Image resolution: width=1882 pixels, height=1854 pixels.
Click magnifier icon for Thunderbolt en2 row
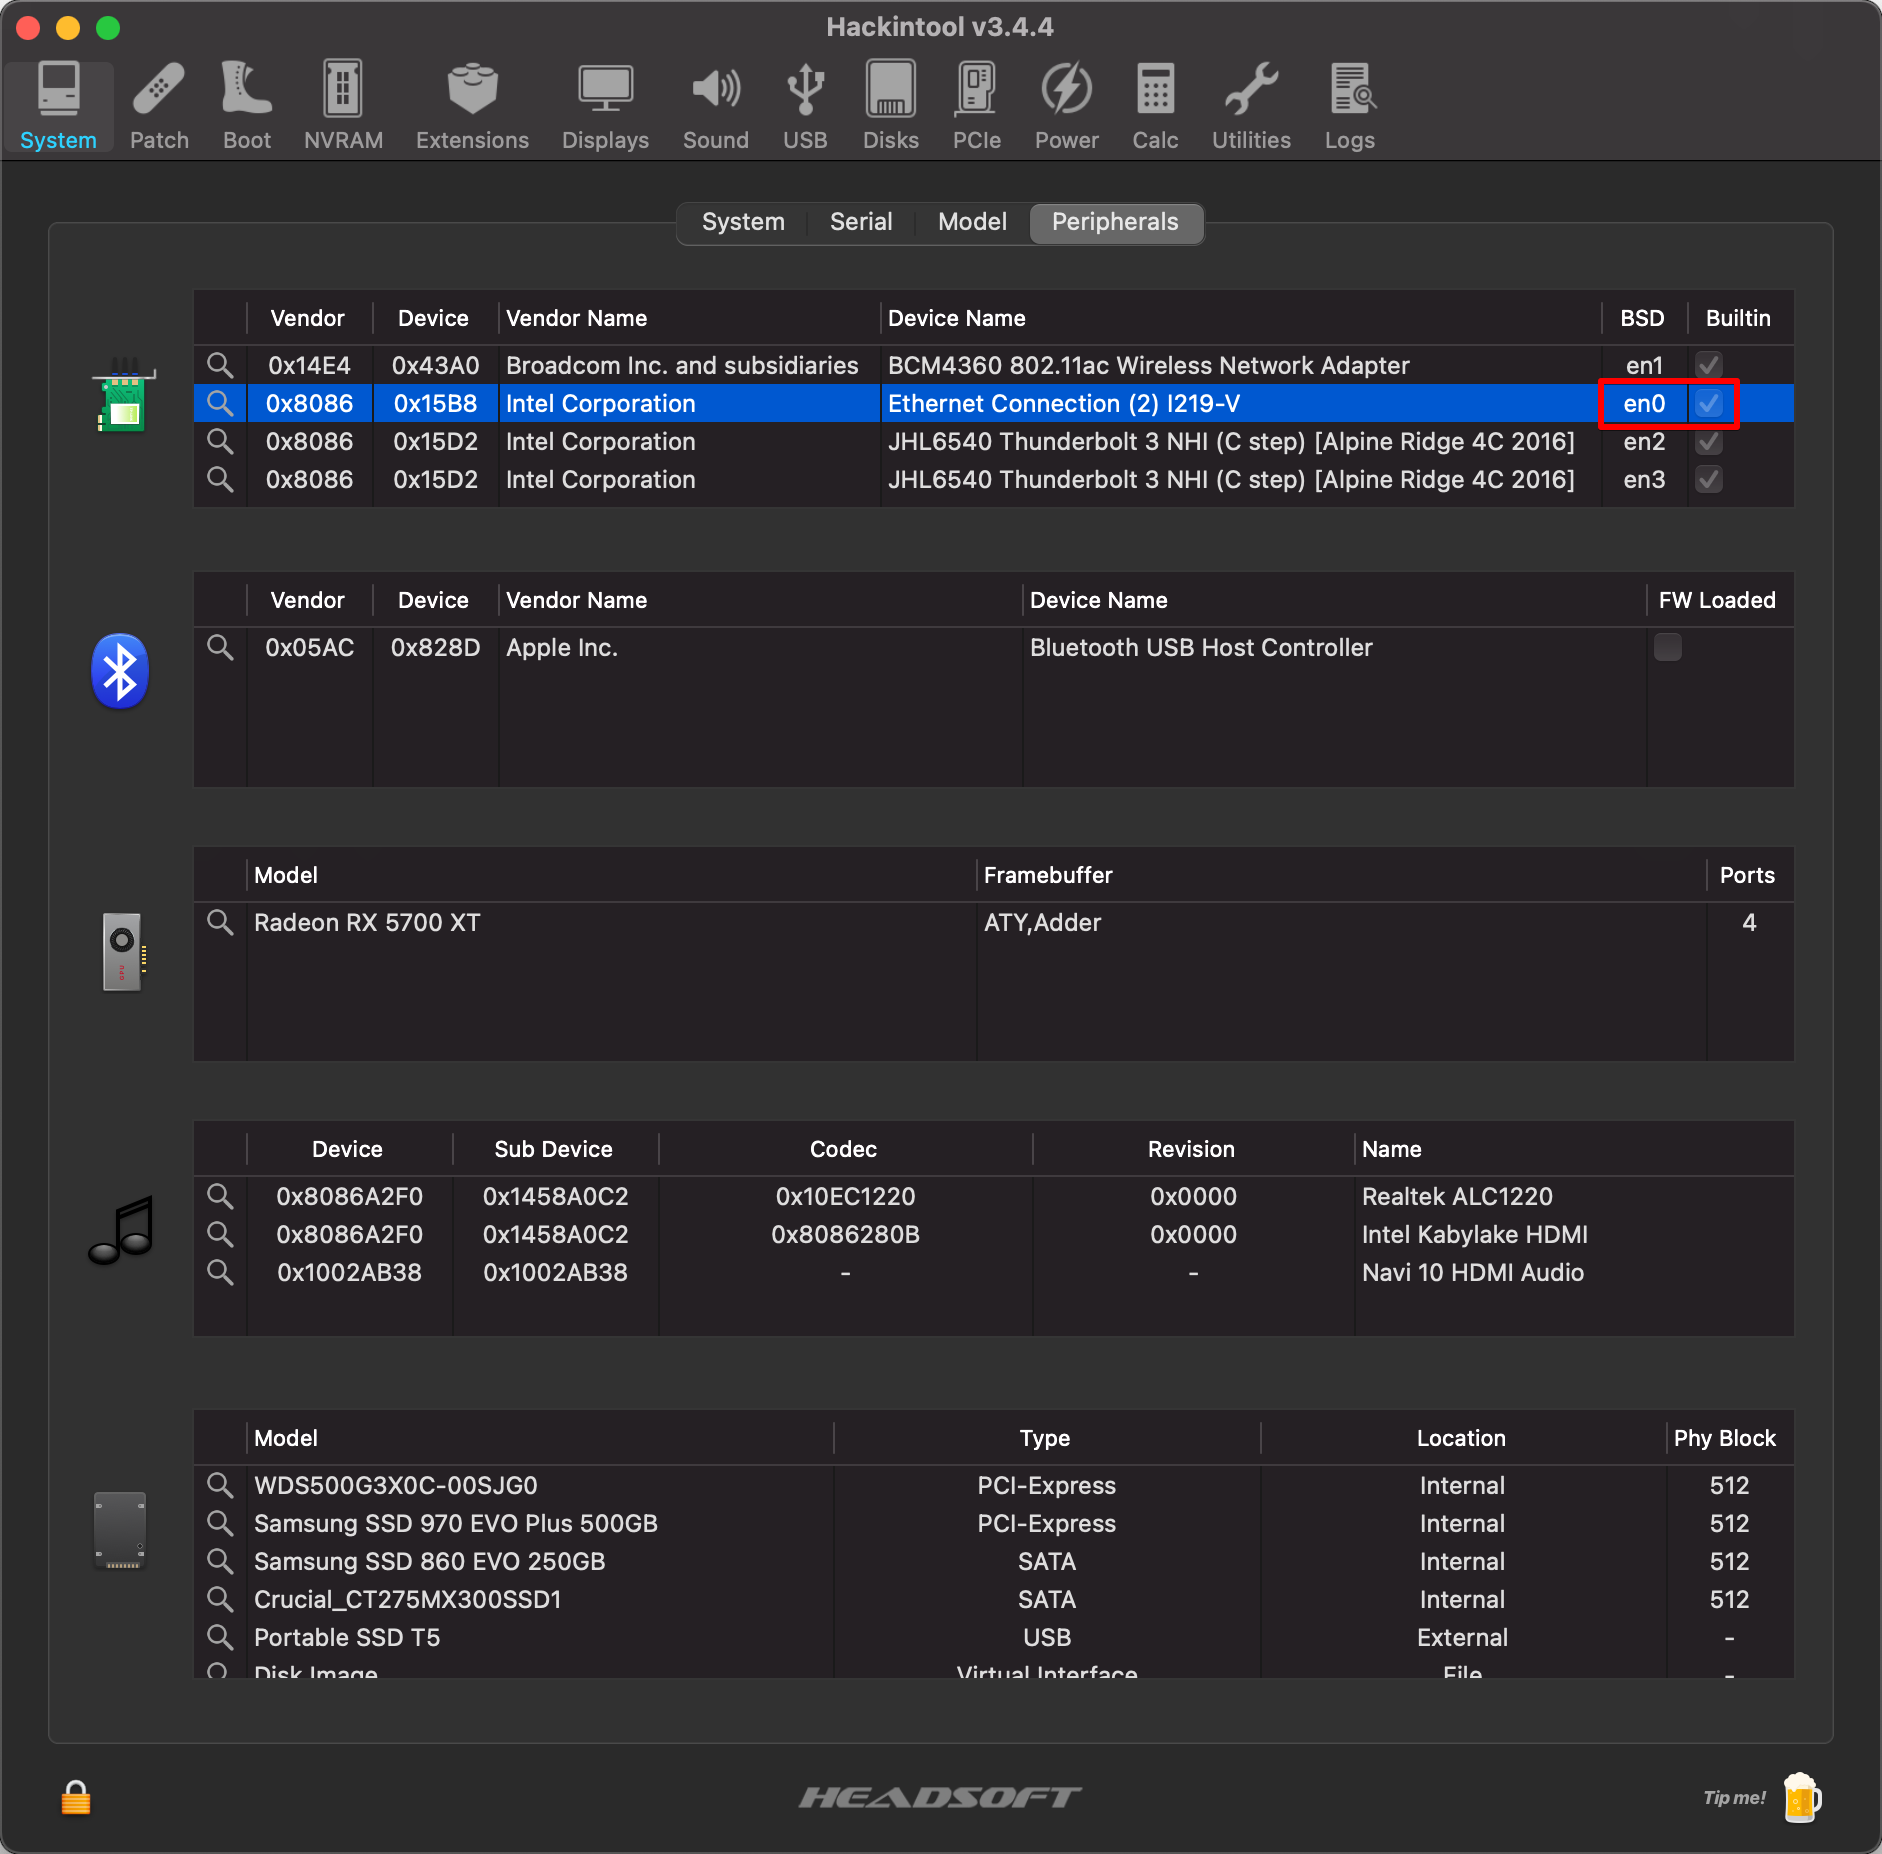point(220,441)
